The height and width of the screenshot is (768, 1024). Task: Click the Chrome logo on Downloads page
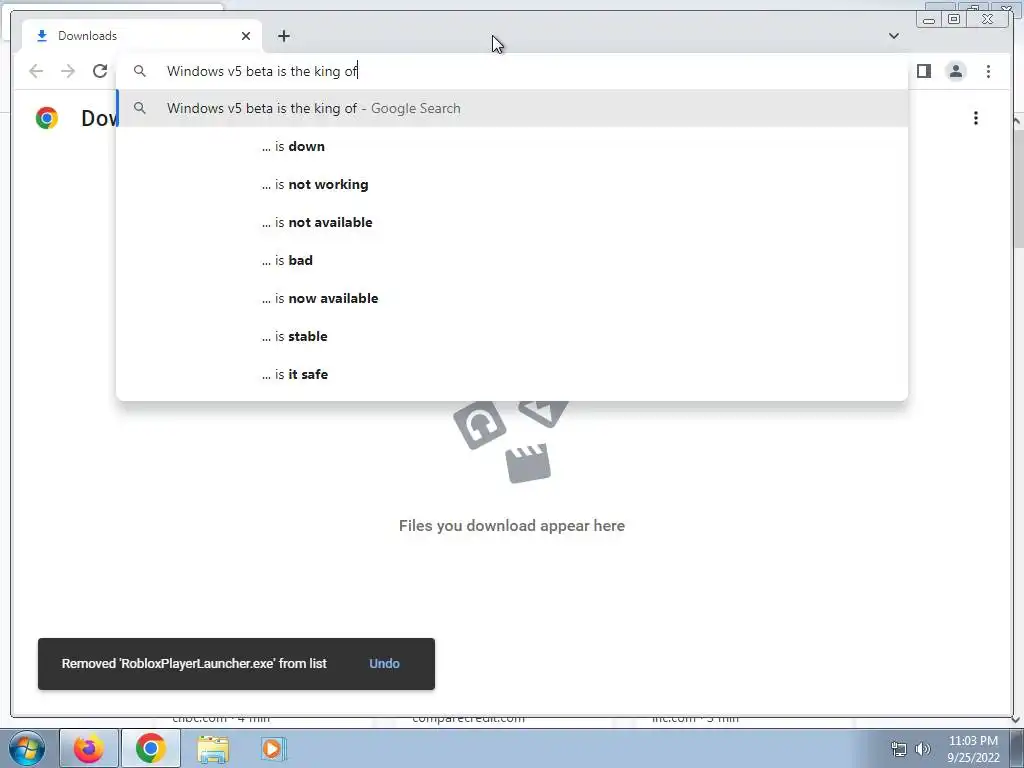(47, 118)
